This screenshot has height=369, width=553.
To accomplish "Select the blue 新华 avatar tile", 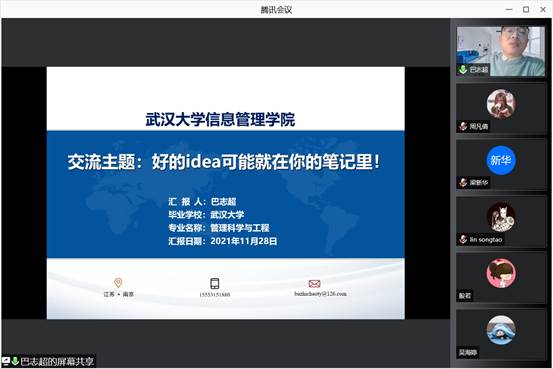I will pyautogui.click(x=500, y=164).
